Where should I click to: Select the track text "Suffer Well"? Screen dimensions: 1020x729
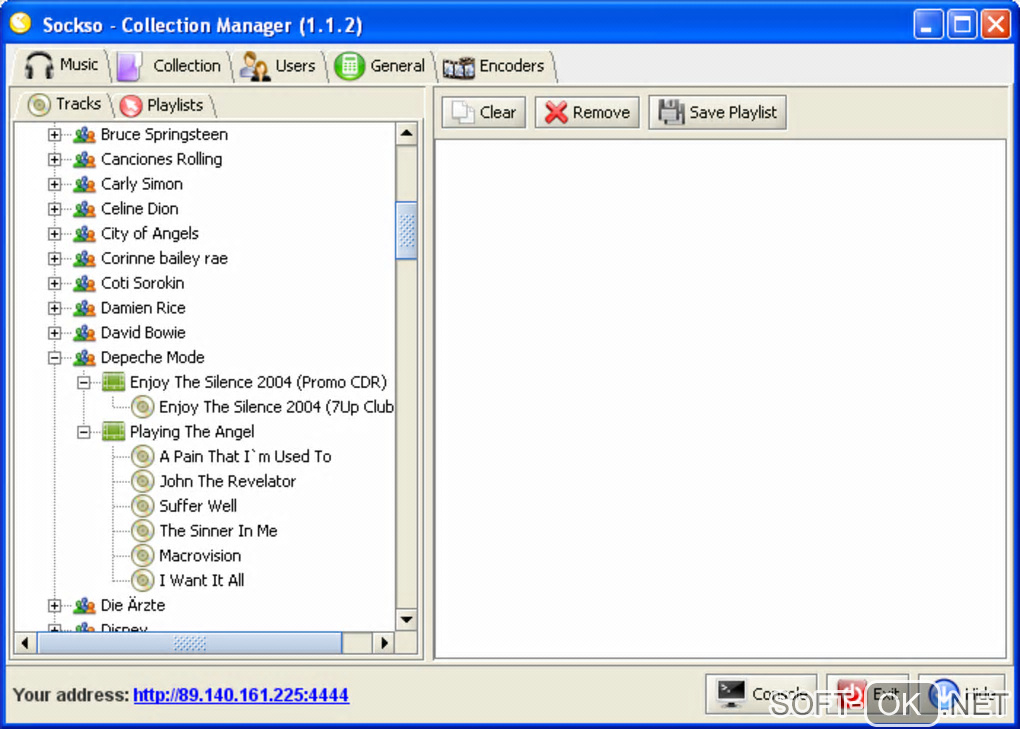click(x=198, y=506)
